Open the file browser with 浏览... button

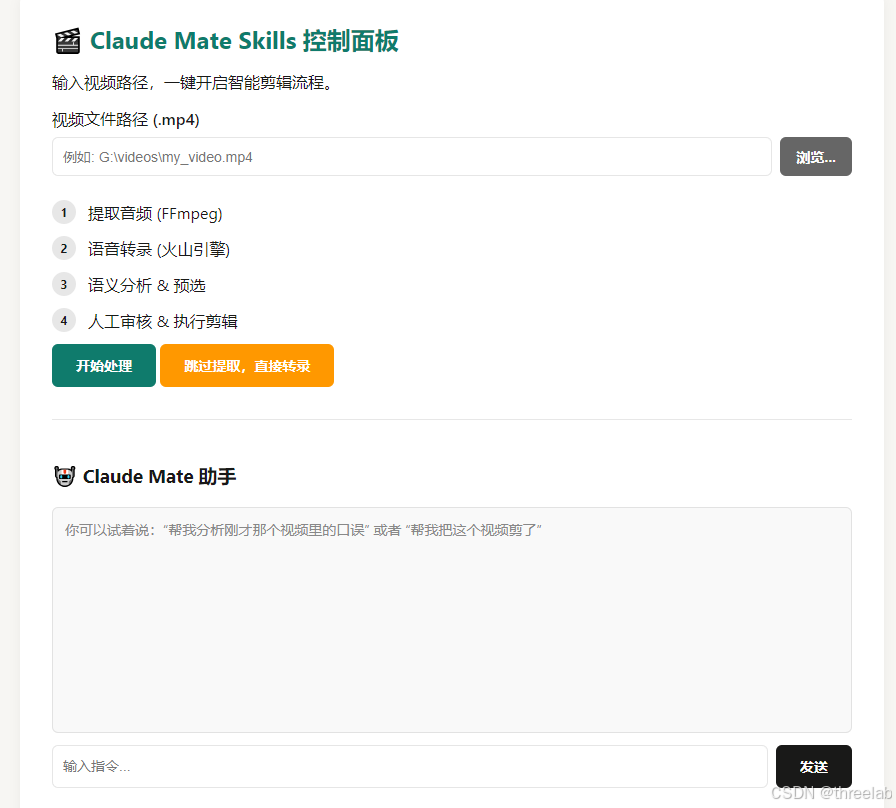815,157
